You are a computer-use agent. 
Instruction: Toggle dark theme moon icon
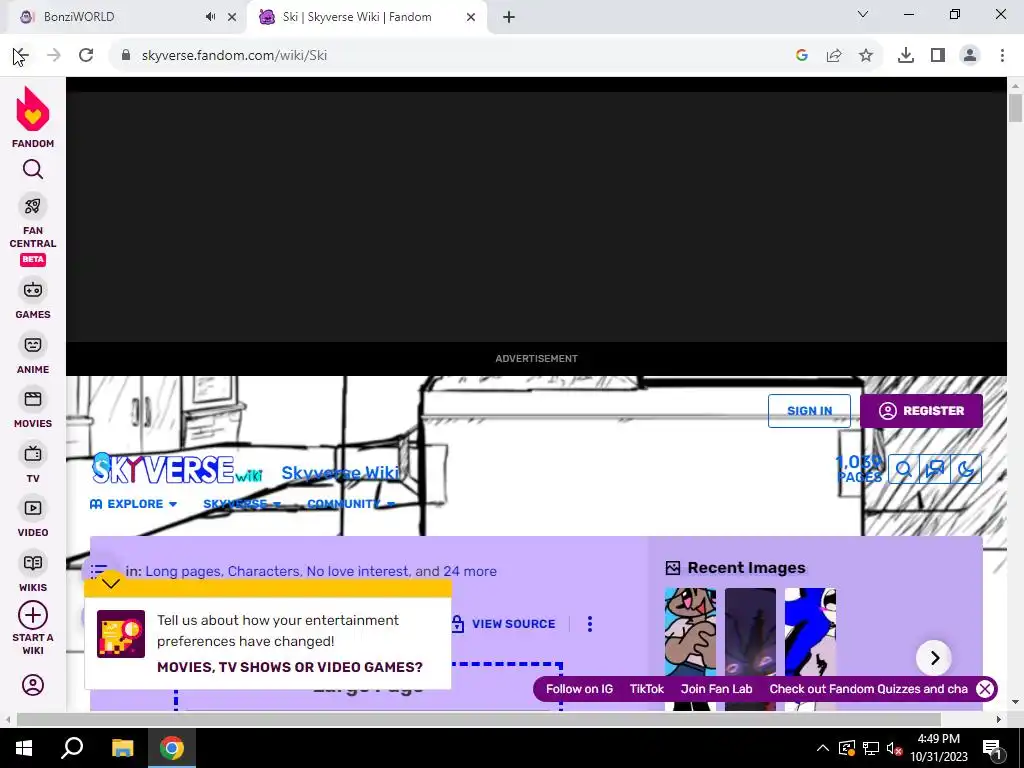click(x=966, y=469)
